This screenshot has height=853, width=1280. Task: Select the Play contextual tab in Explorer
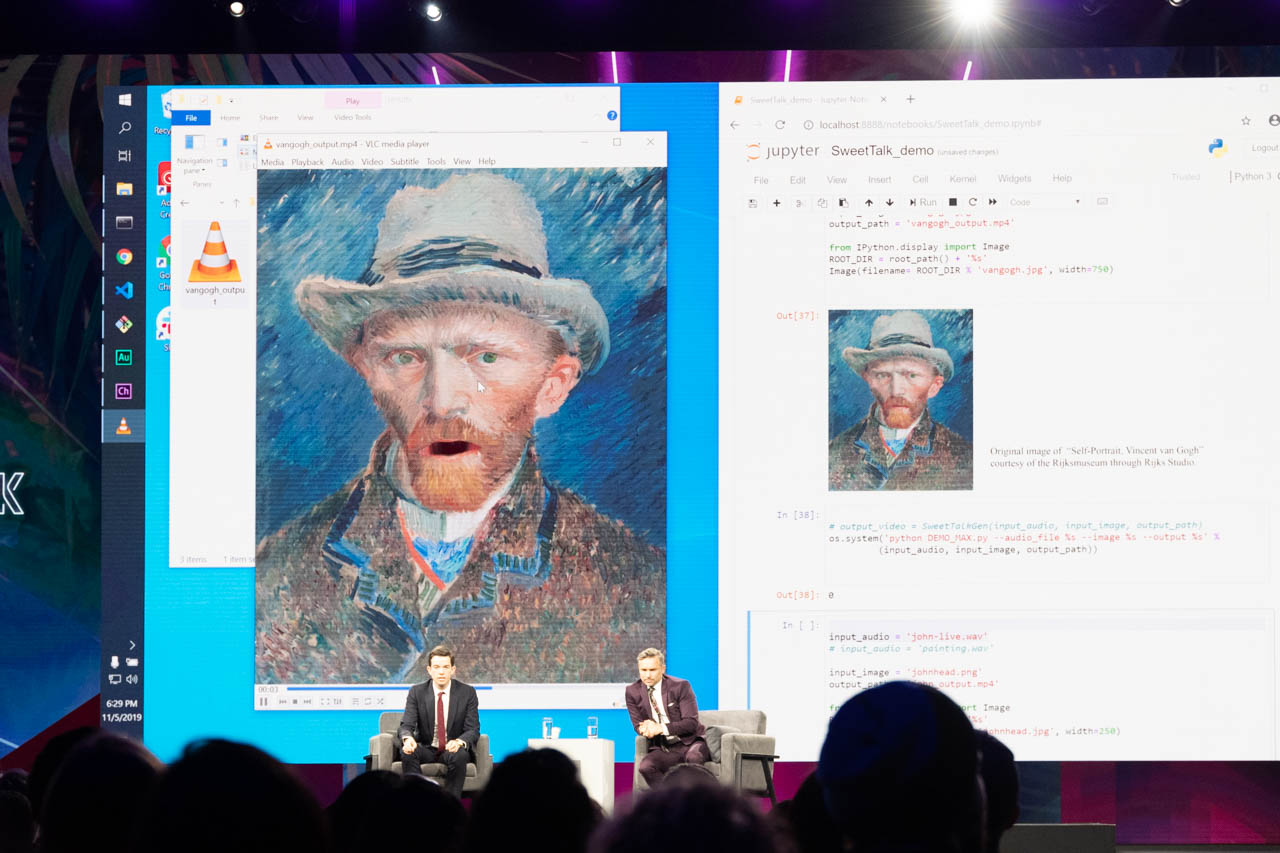click(x=352, y=101)
